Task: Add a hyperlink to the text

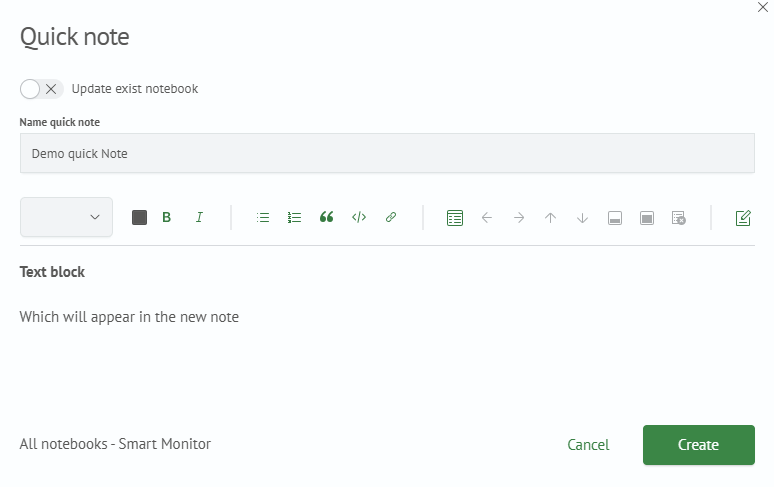Action: pos(391,217)
